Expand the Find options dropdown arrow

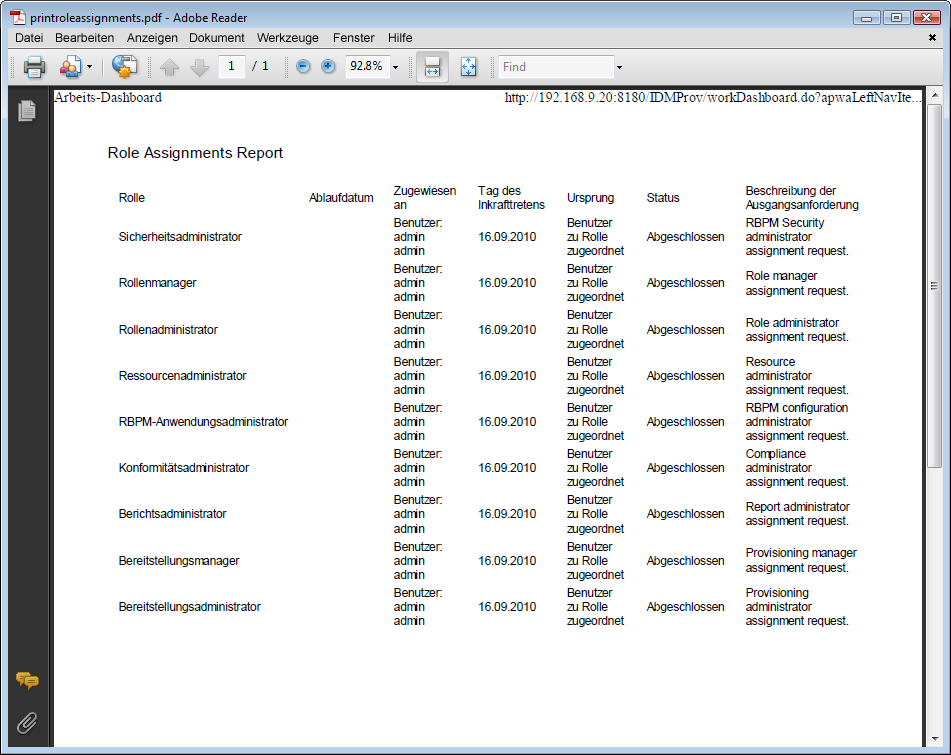click(x=619, y=67)
